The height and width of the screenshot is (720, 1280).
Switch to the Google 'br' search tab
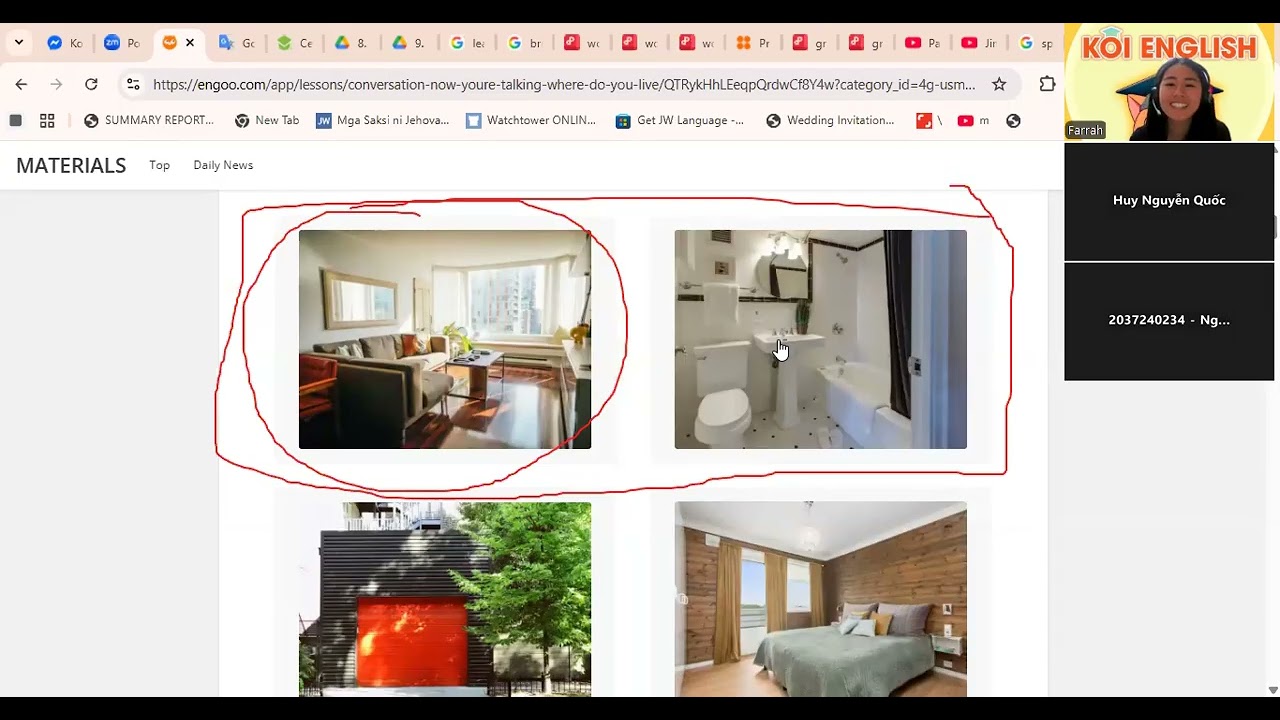click(x=524, y=43)
